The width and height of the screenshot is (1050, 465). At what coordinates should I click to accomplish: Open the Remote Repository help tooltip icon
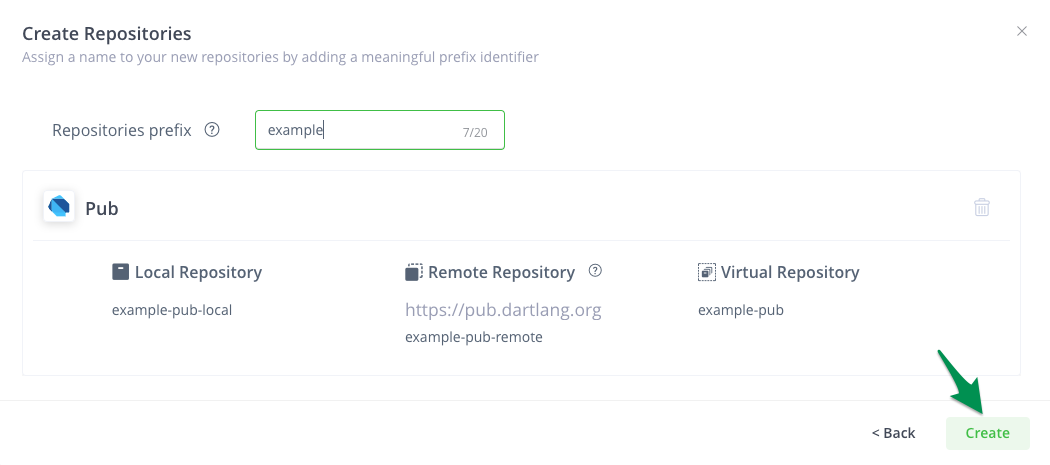coord(595,271)
